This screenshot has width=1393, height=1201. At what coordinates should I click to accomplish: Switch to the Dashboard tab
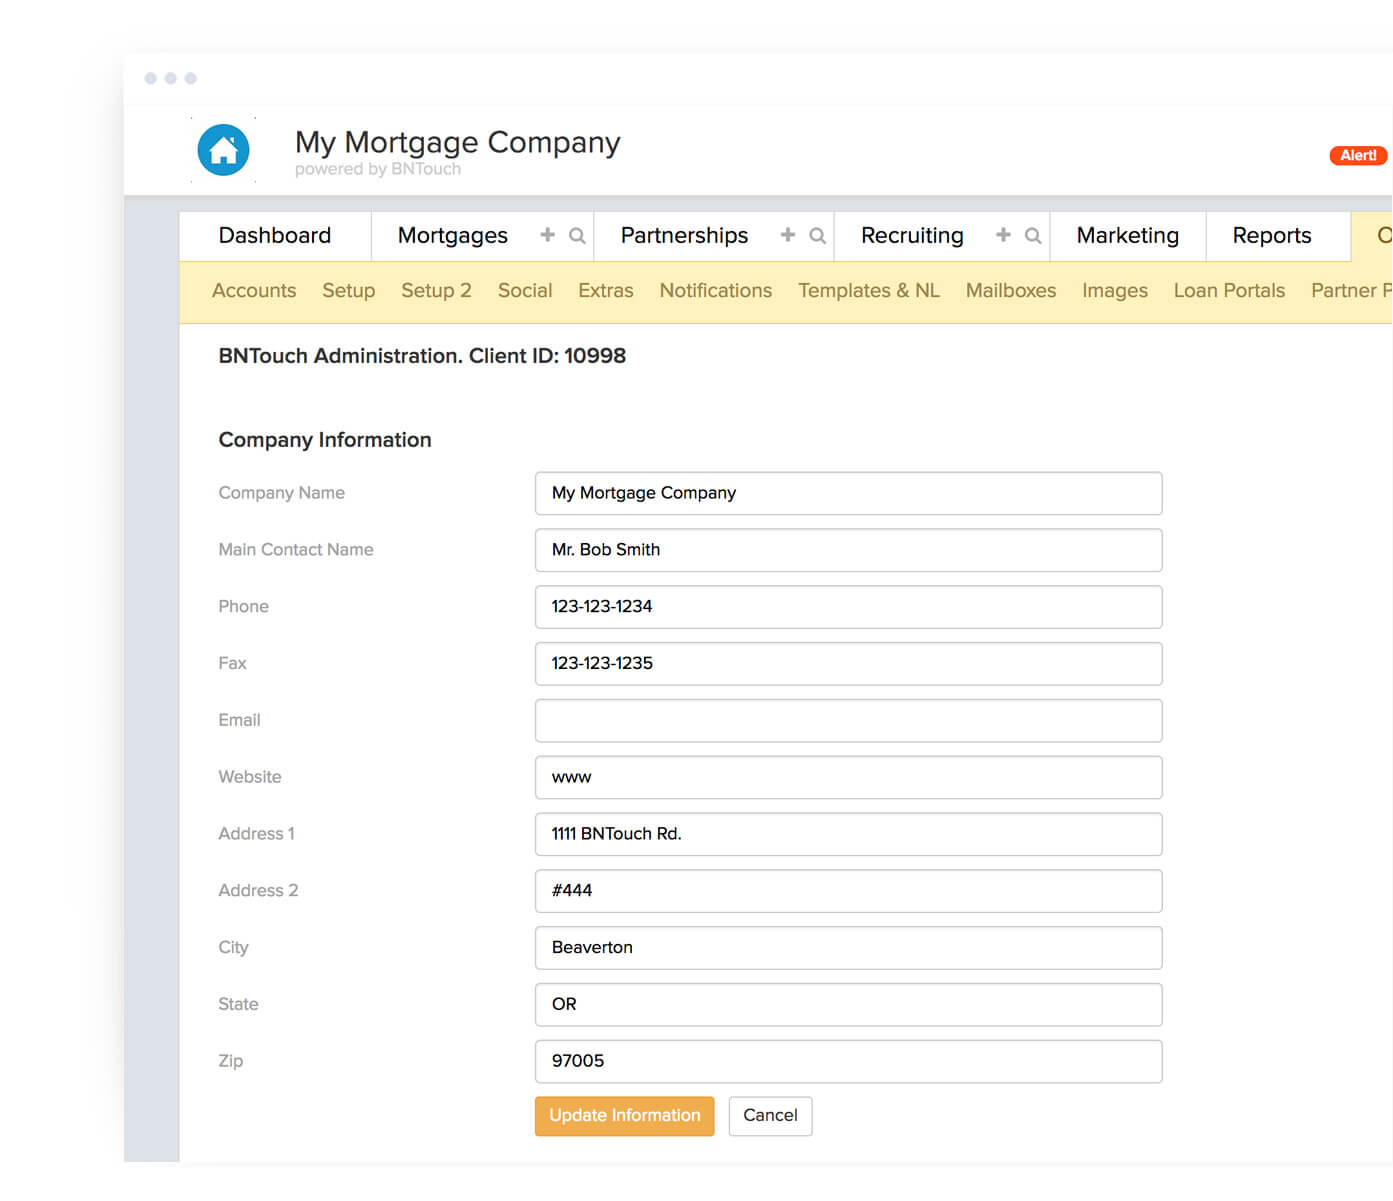(x=275, y=235)
